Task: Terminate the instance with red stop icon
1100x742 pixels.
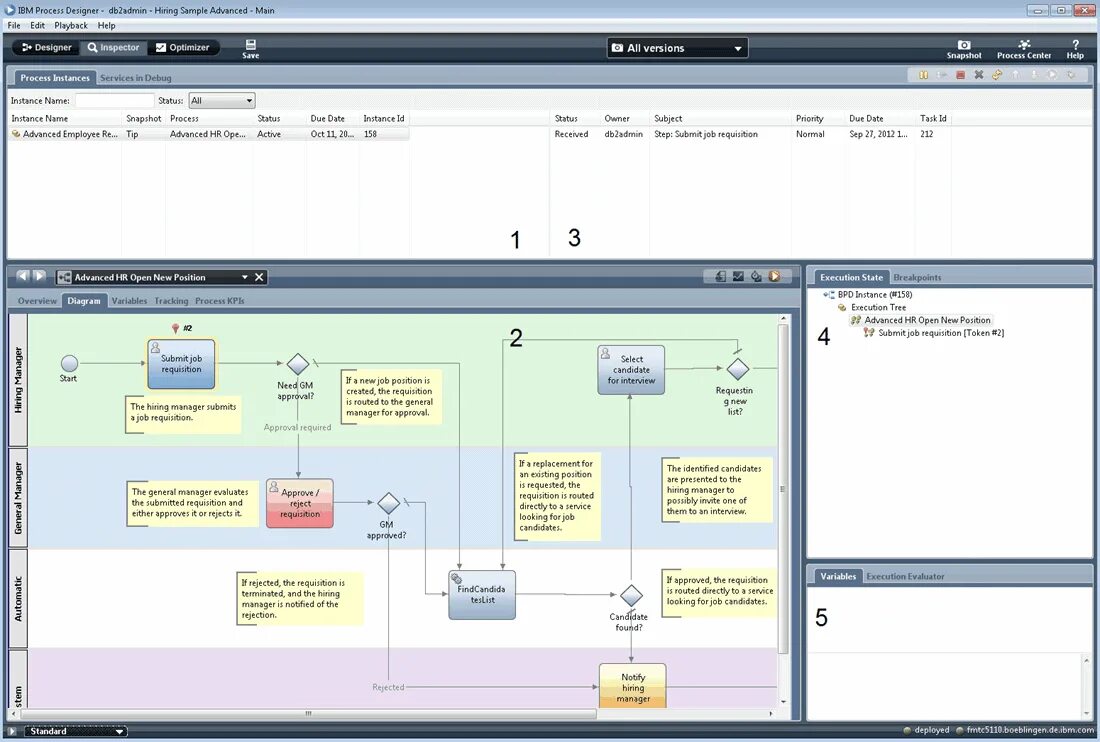Action: (x=960, y=75)
